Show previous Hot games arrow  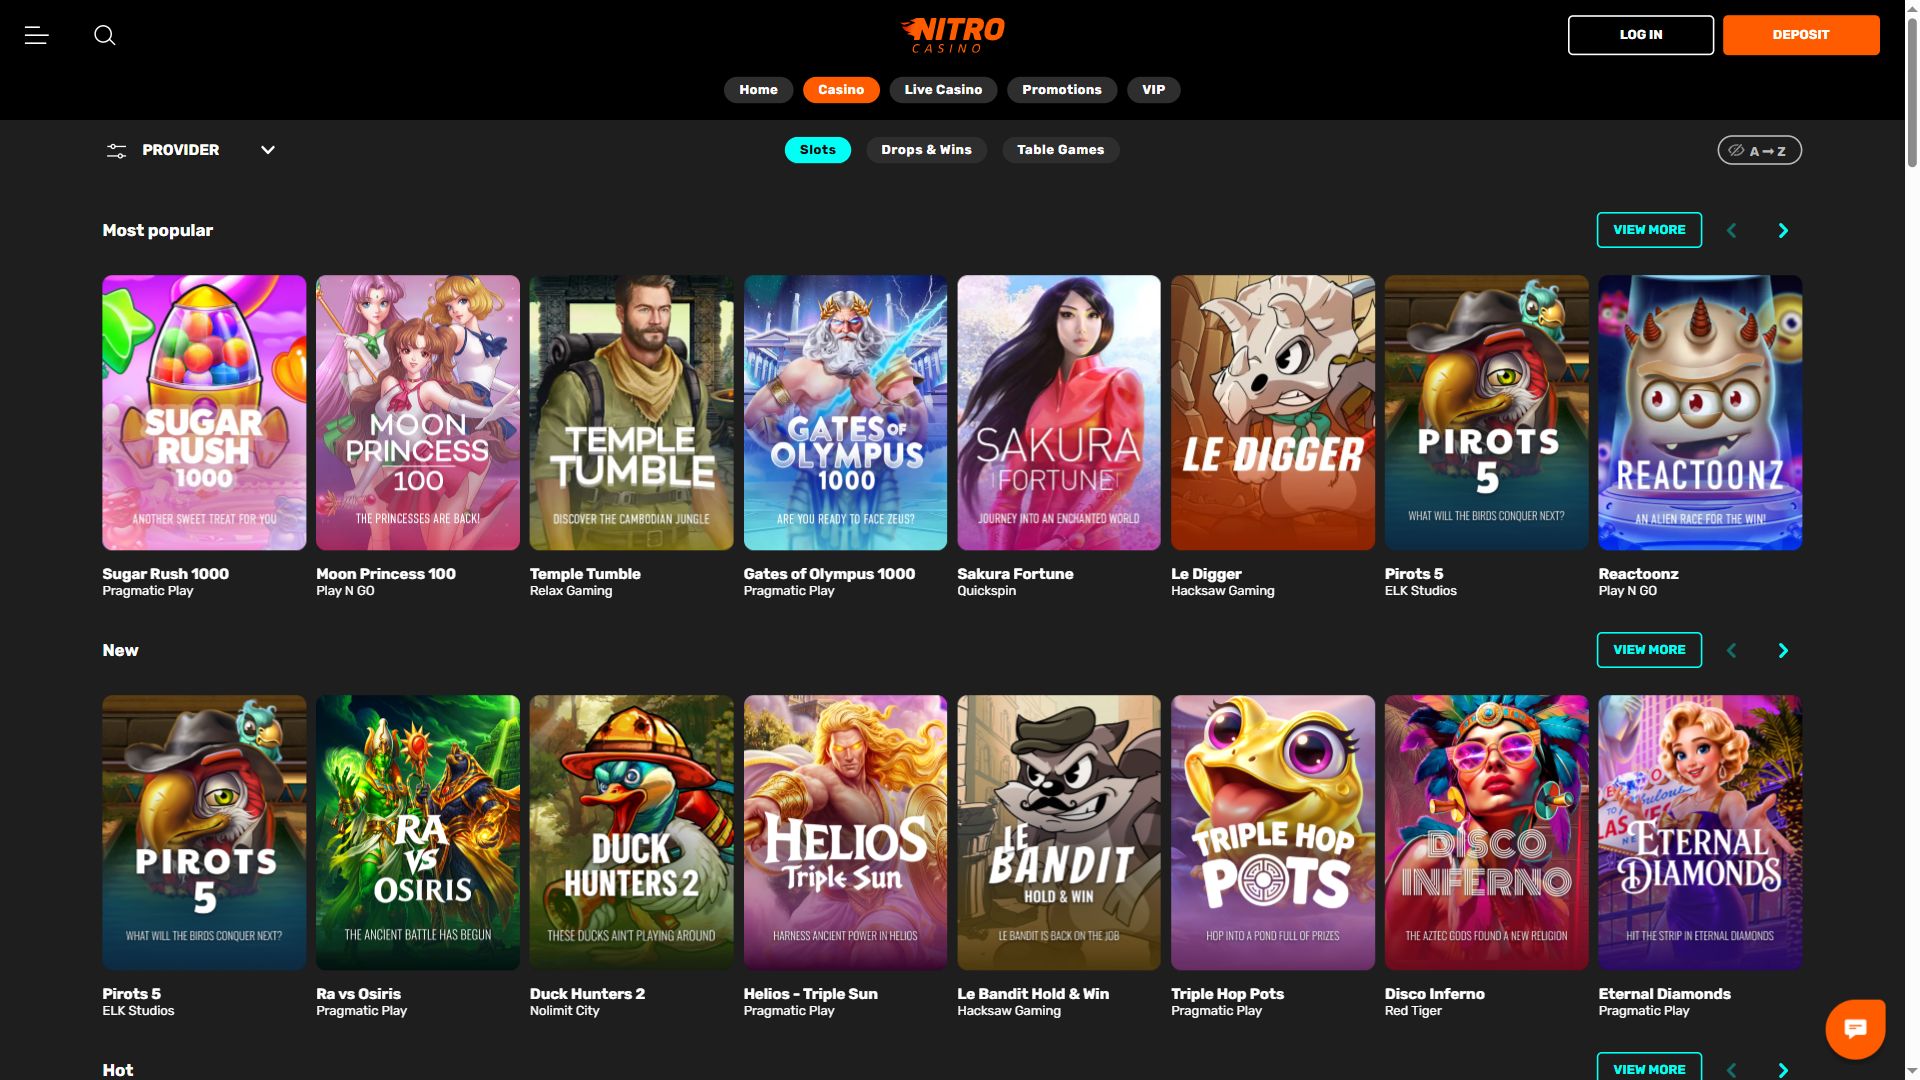[1731, 1070]
